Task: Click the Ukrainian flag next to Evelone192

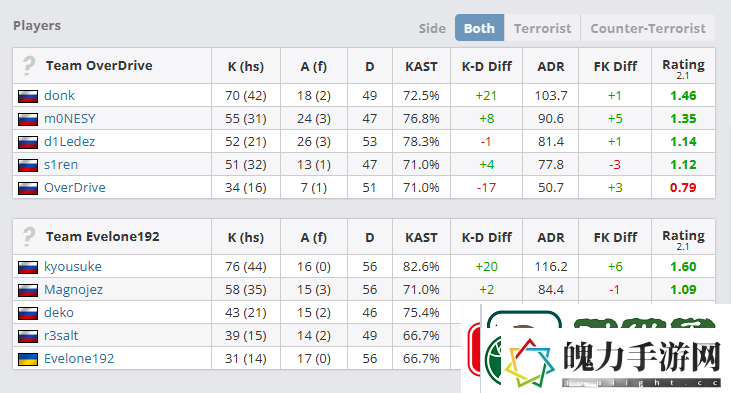Action: click(28, 359)
